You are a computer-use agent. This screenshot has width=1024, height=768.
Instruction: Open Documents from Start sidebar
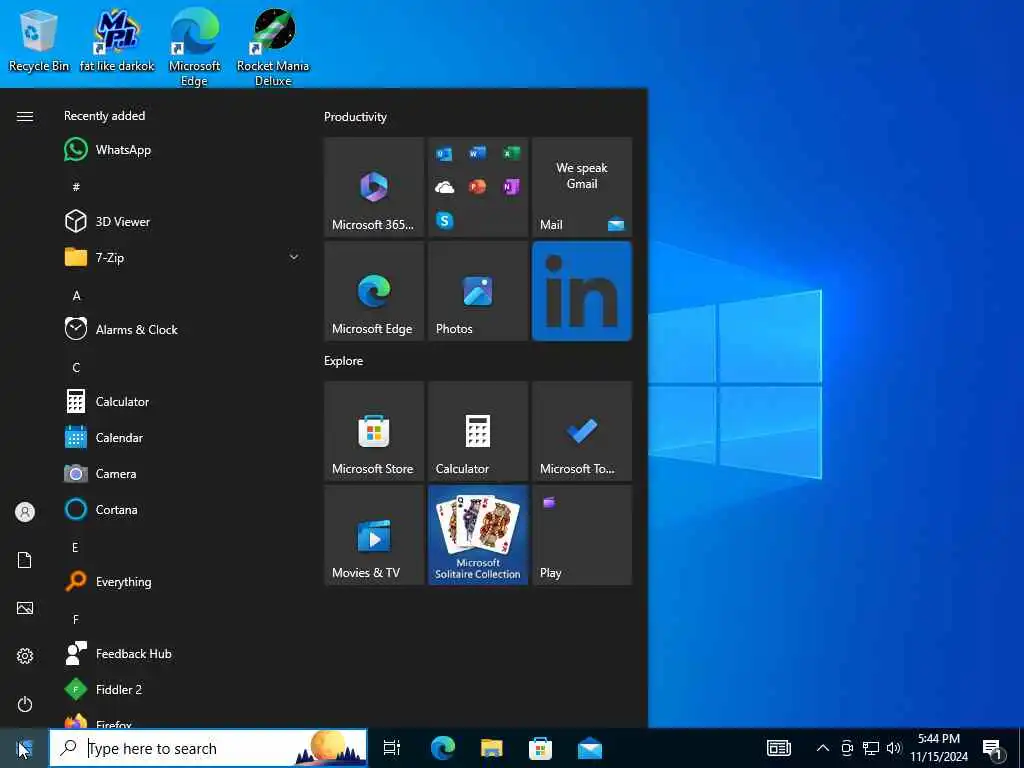25,560
